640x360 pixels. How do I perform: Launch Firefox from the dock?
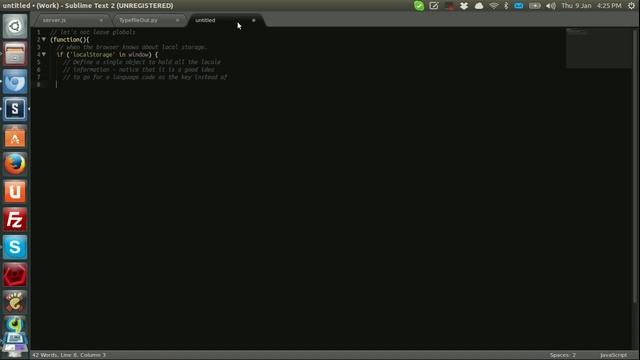[x=15, y=164]
